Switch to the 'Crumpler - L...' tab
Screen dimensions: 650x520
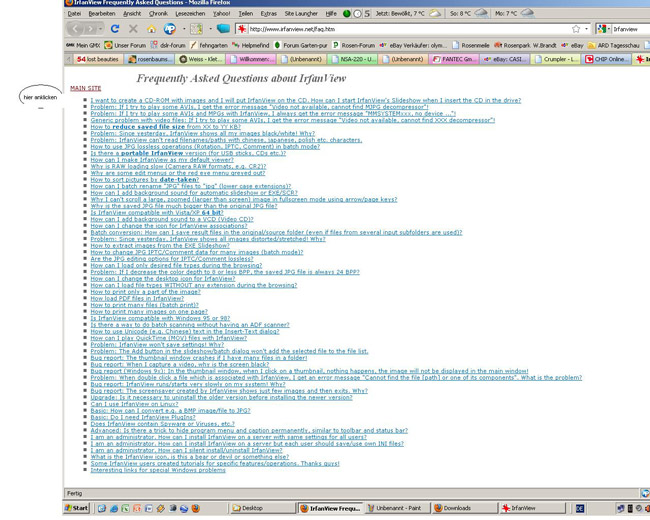[556, 59]
